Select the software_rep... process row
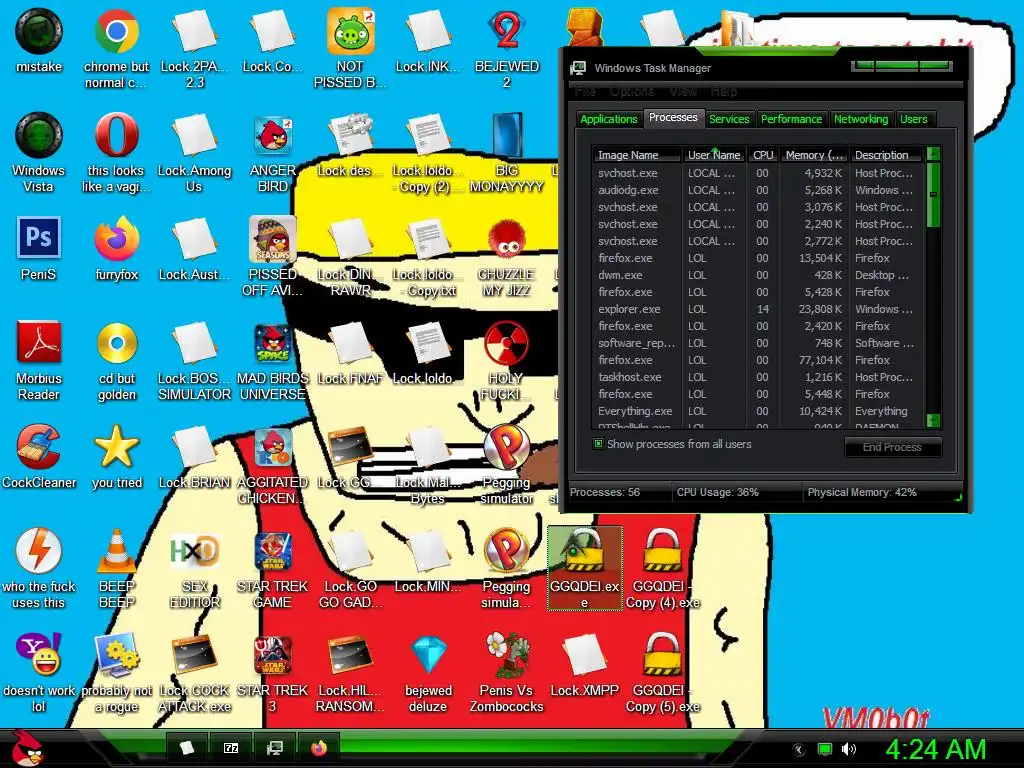1024x768 pixels. click(758, 343)
